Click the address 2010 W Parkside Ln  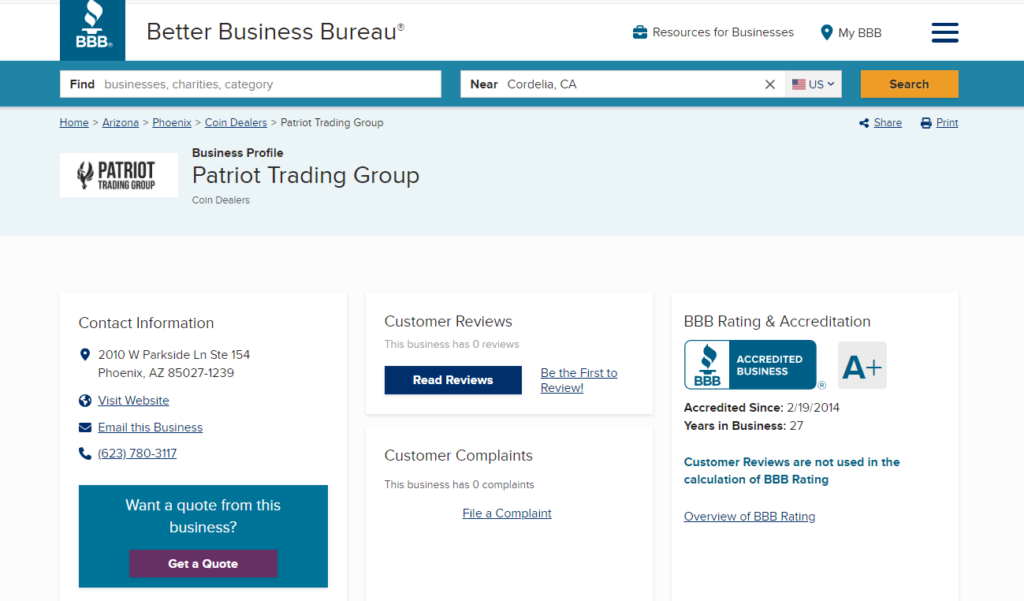coord(174,364)
